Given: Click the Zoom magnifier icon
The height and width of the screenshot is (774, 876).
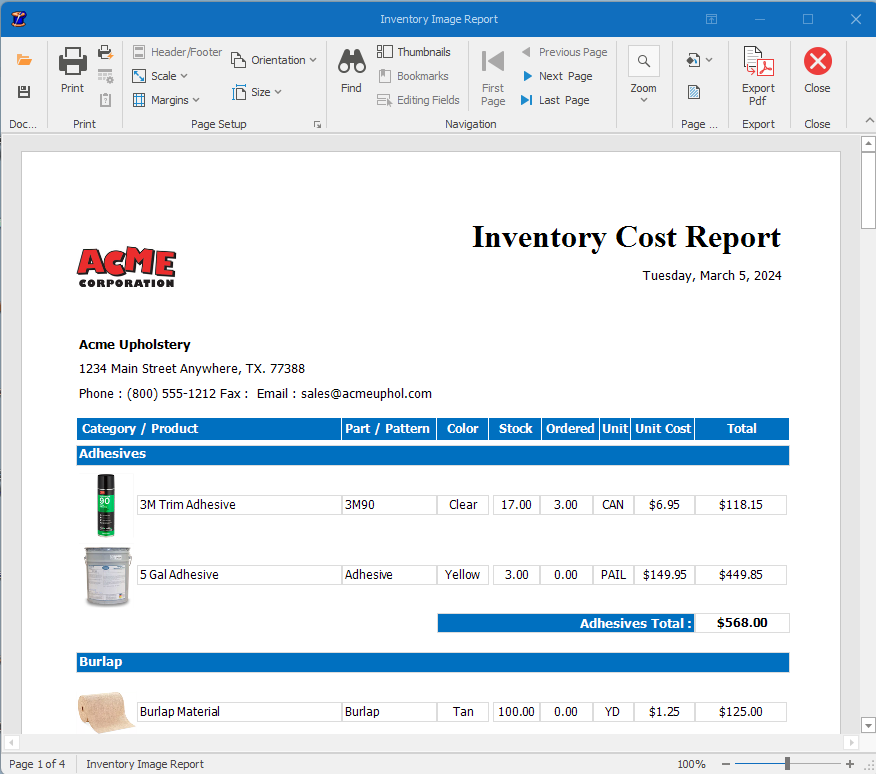Looking at the screenshot, I should [643, 60].
